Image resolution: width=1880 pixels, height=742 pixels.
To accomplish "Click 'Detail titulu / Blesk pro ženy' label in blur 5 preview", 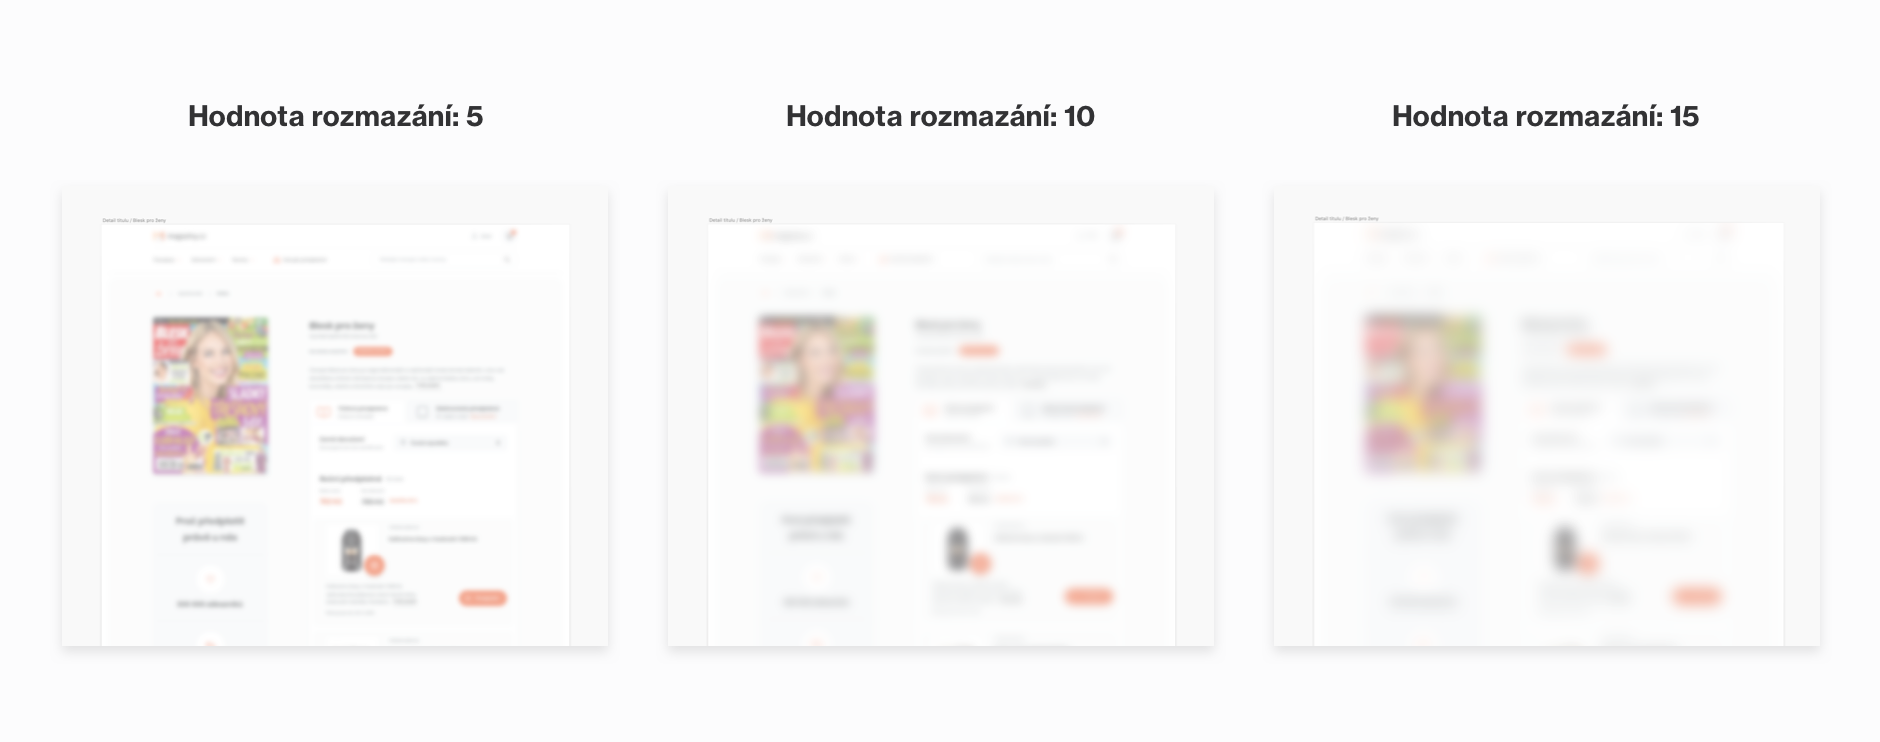I will pos(134,220).
